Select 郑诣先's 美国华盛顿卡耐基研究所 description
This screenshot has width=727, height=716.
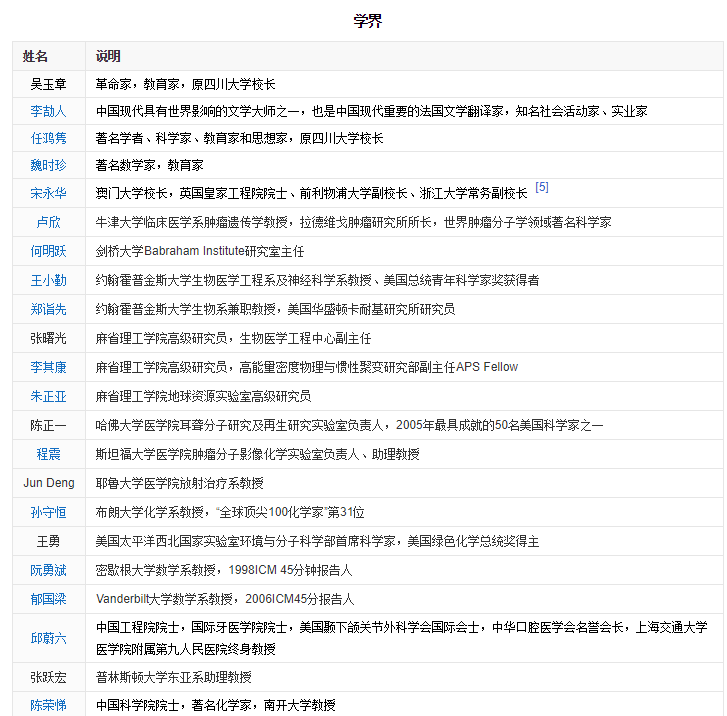[275, 309]
